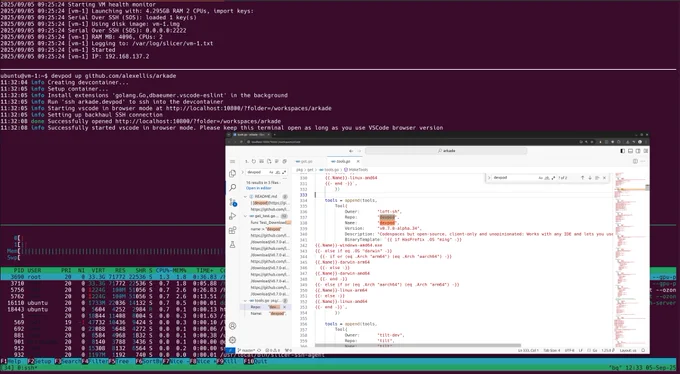Select the browser tab for tools.go
The width and height of the screenshot is (680, 374).
[x=251, y=135]
